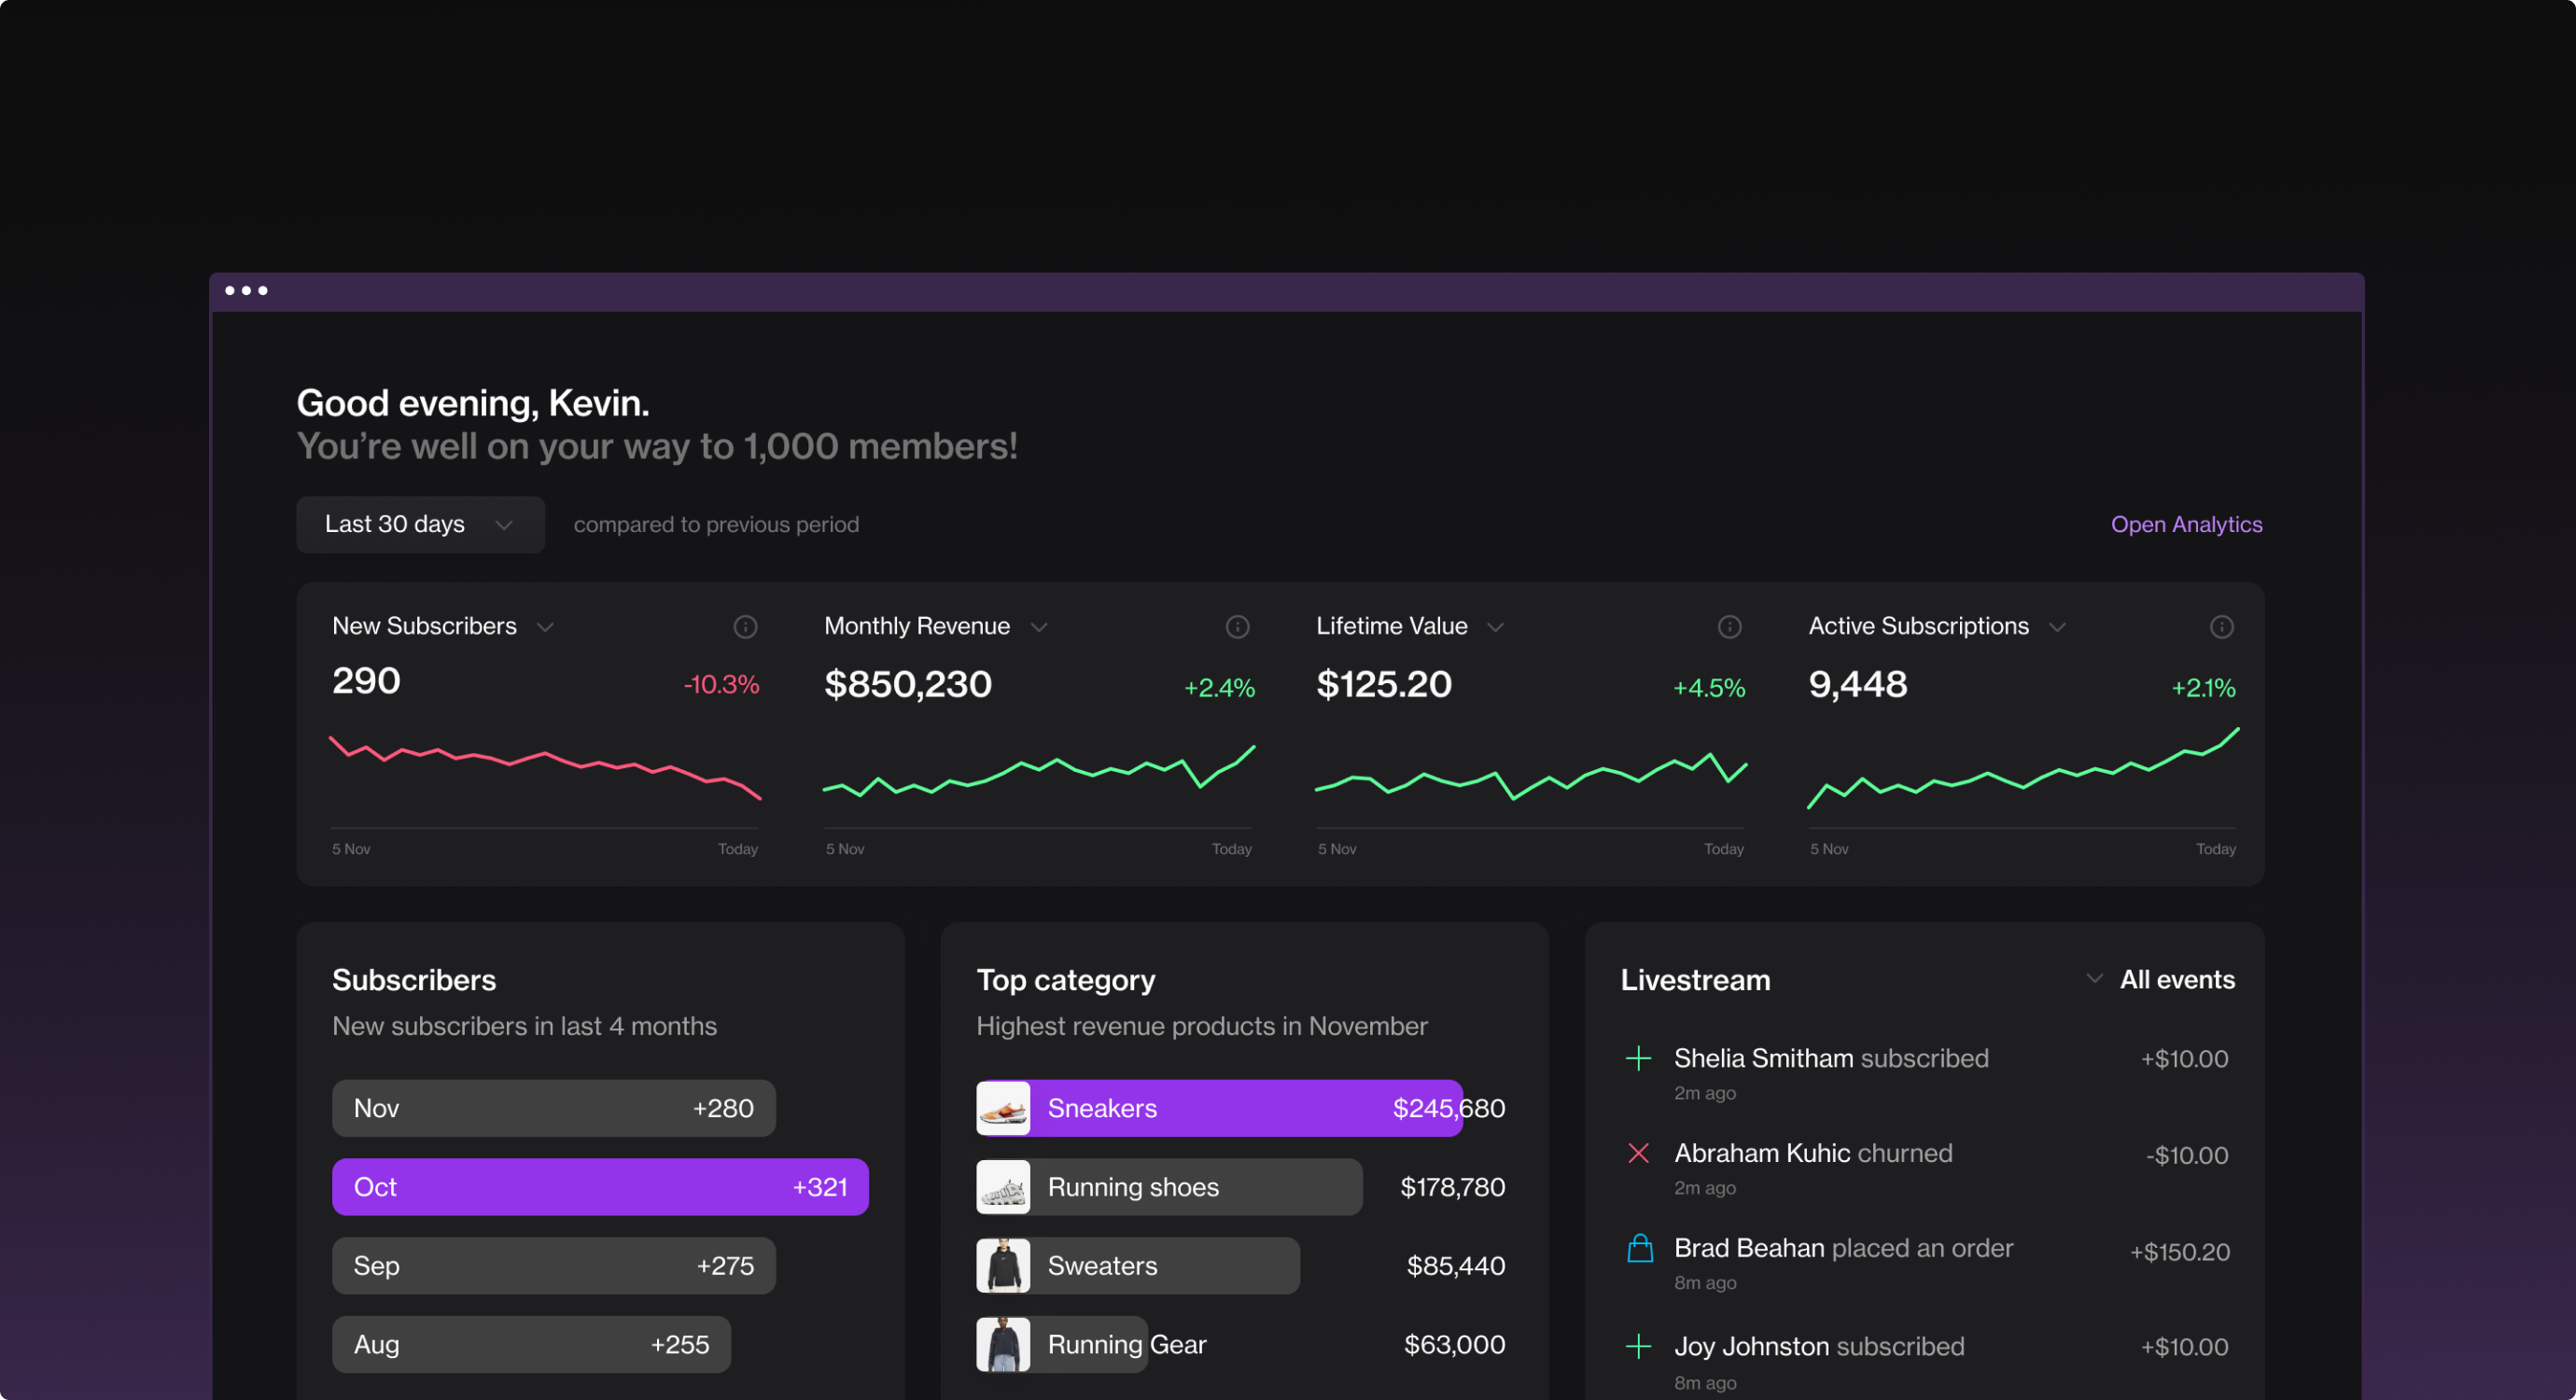Select the Aug +255 subscribers bar

click(531, 1344)
